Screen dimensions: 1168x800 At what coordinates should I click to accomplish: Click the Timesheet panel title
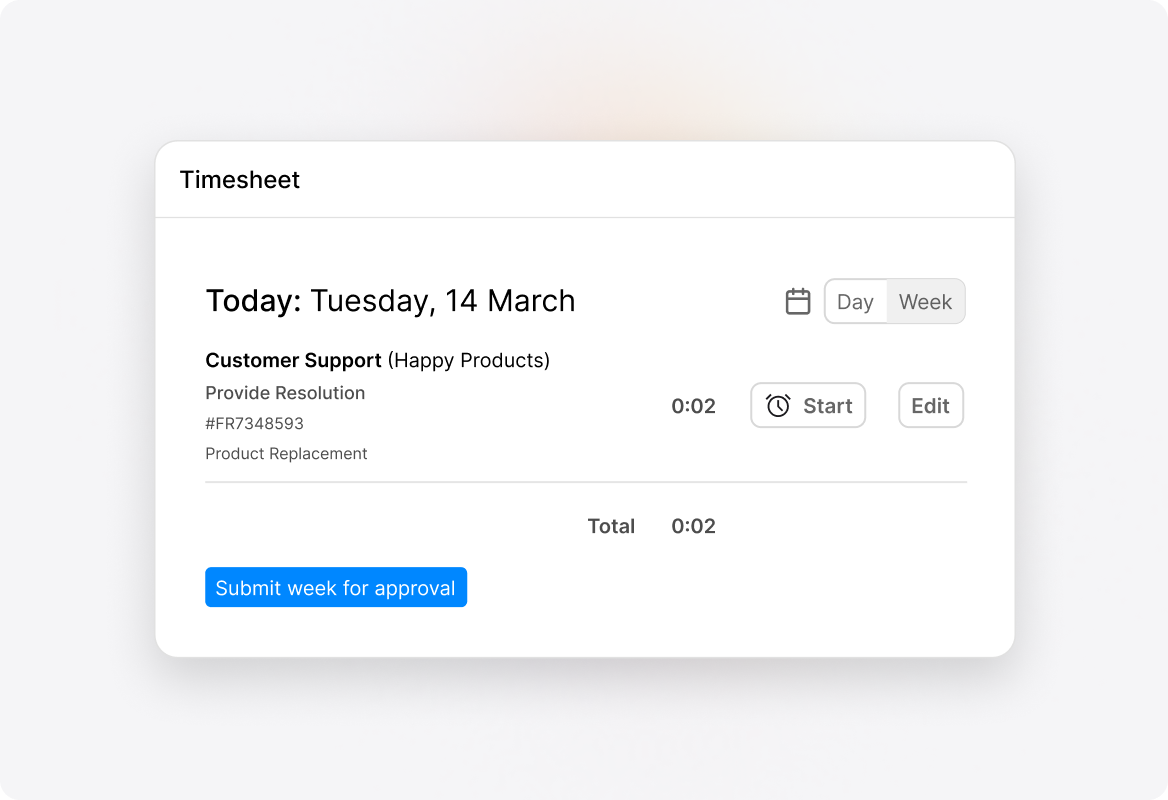click(240, 180)
